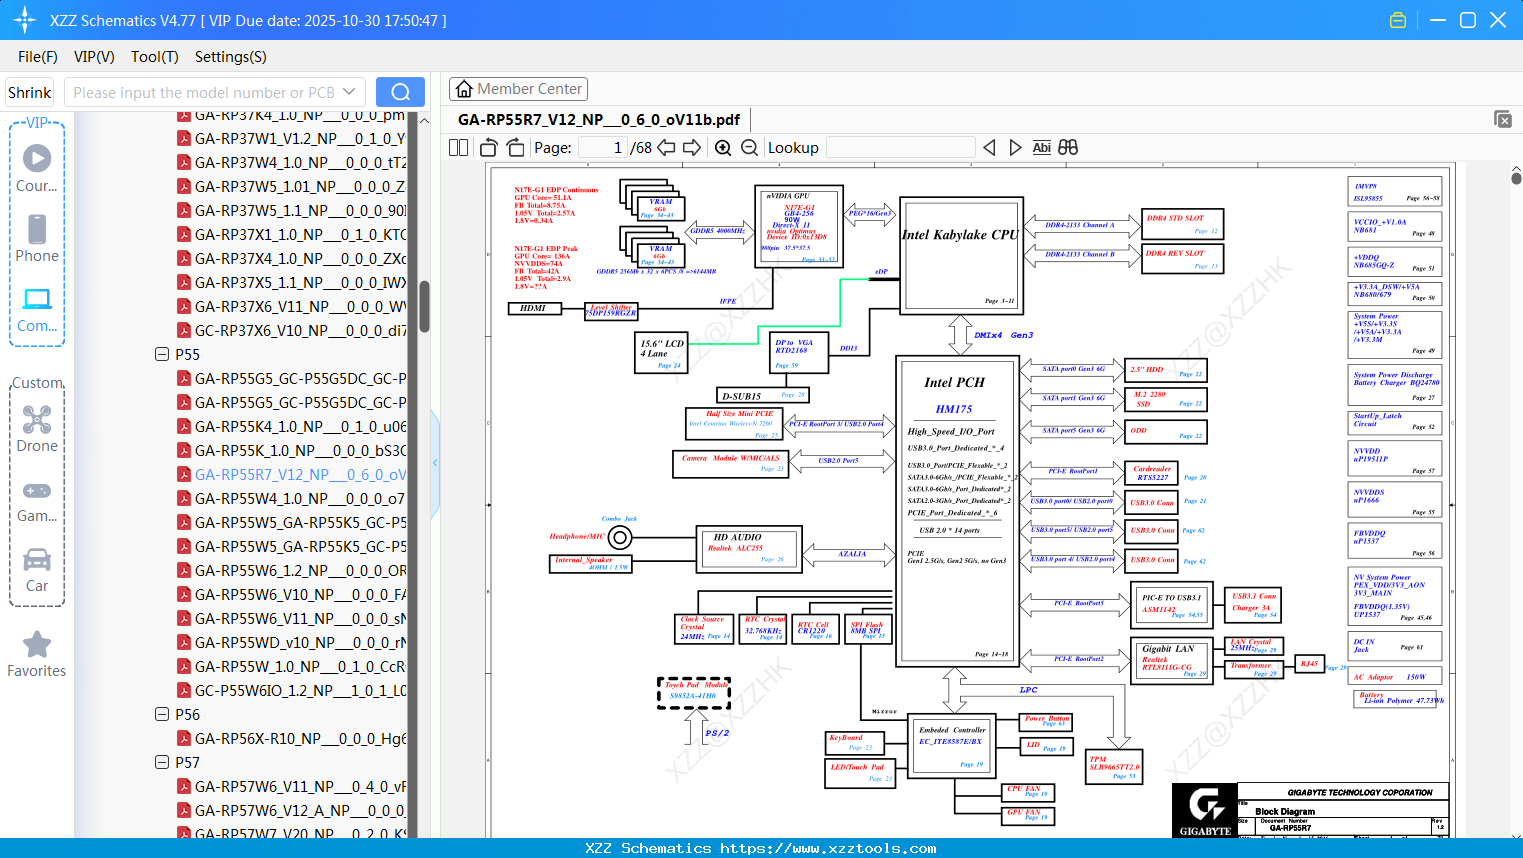Open GA-RP55W6_V11_NP file
Image resolution: width=1523 pixels, height=858 pixels.
[x=291, y=618]
